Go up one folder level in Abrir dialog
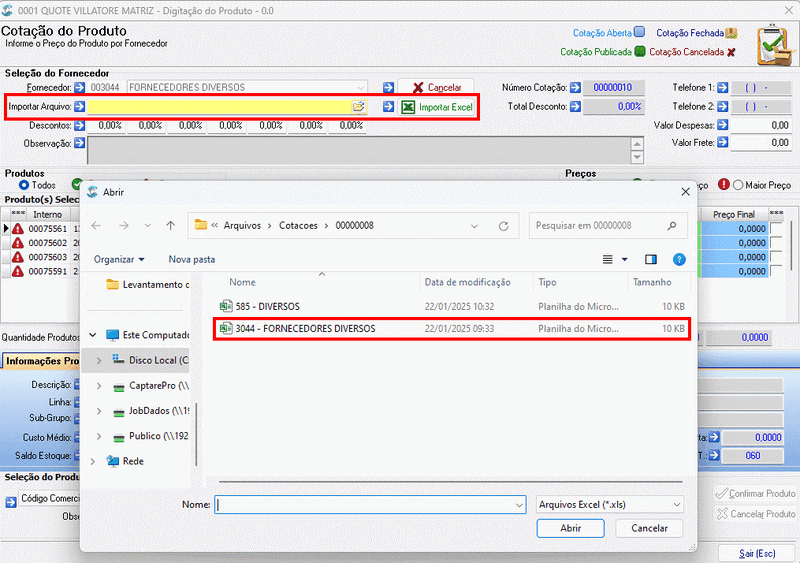The height and width of the screenshot is (563, 800). (x=170, y=225)
